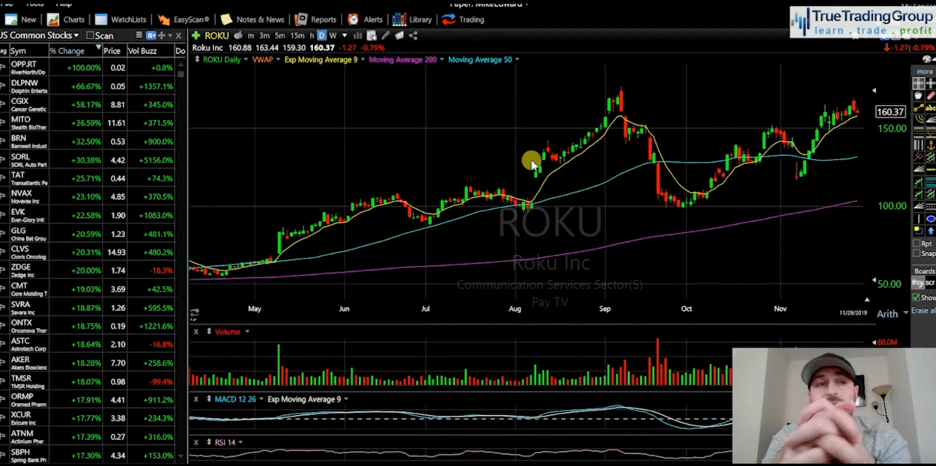936x466 pixels.
Task: Open the Volume indicator dropdown
Action: (247, 332)
